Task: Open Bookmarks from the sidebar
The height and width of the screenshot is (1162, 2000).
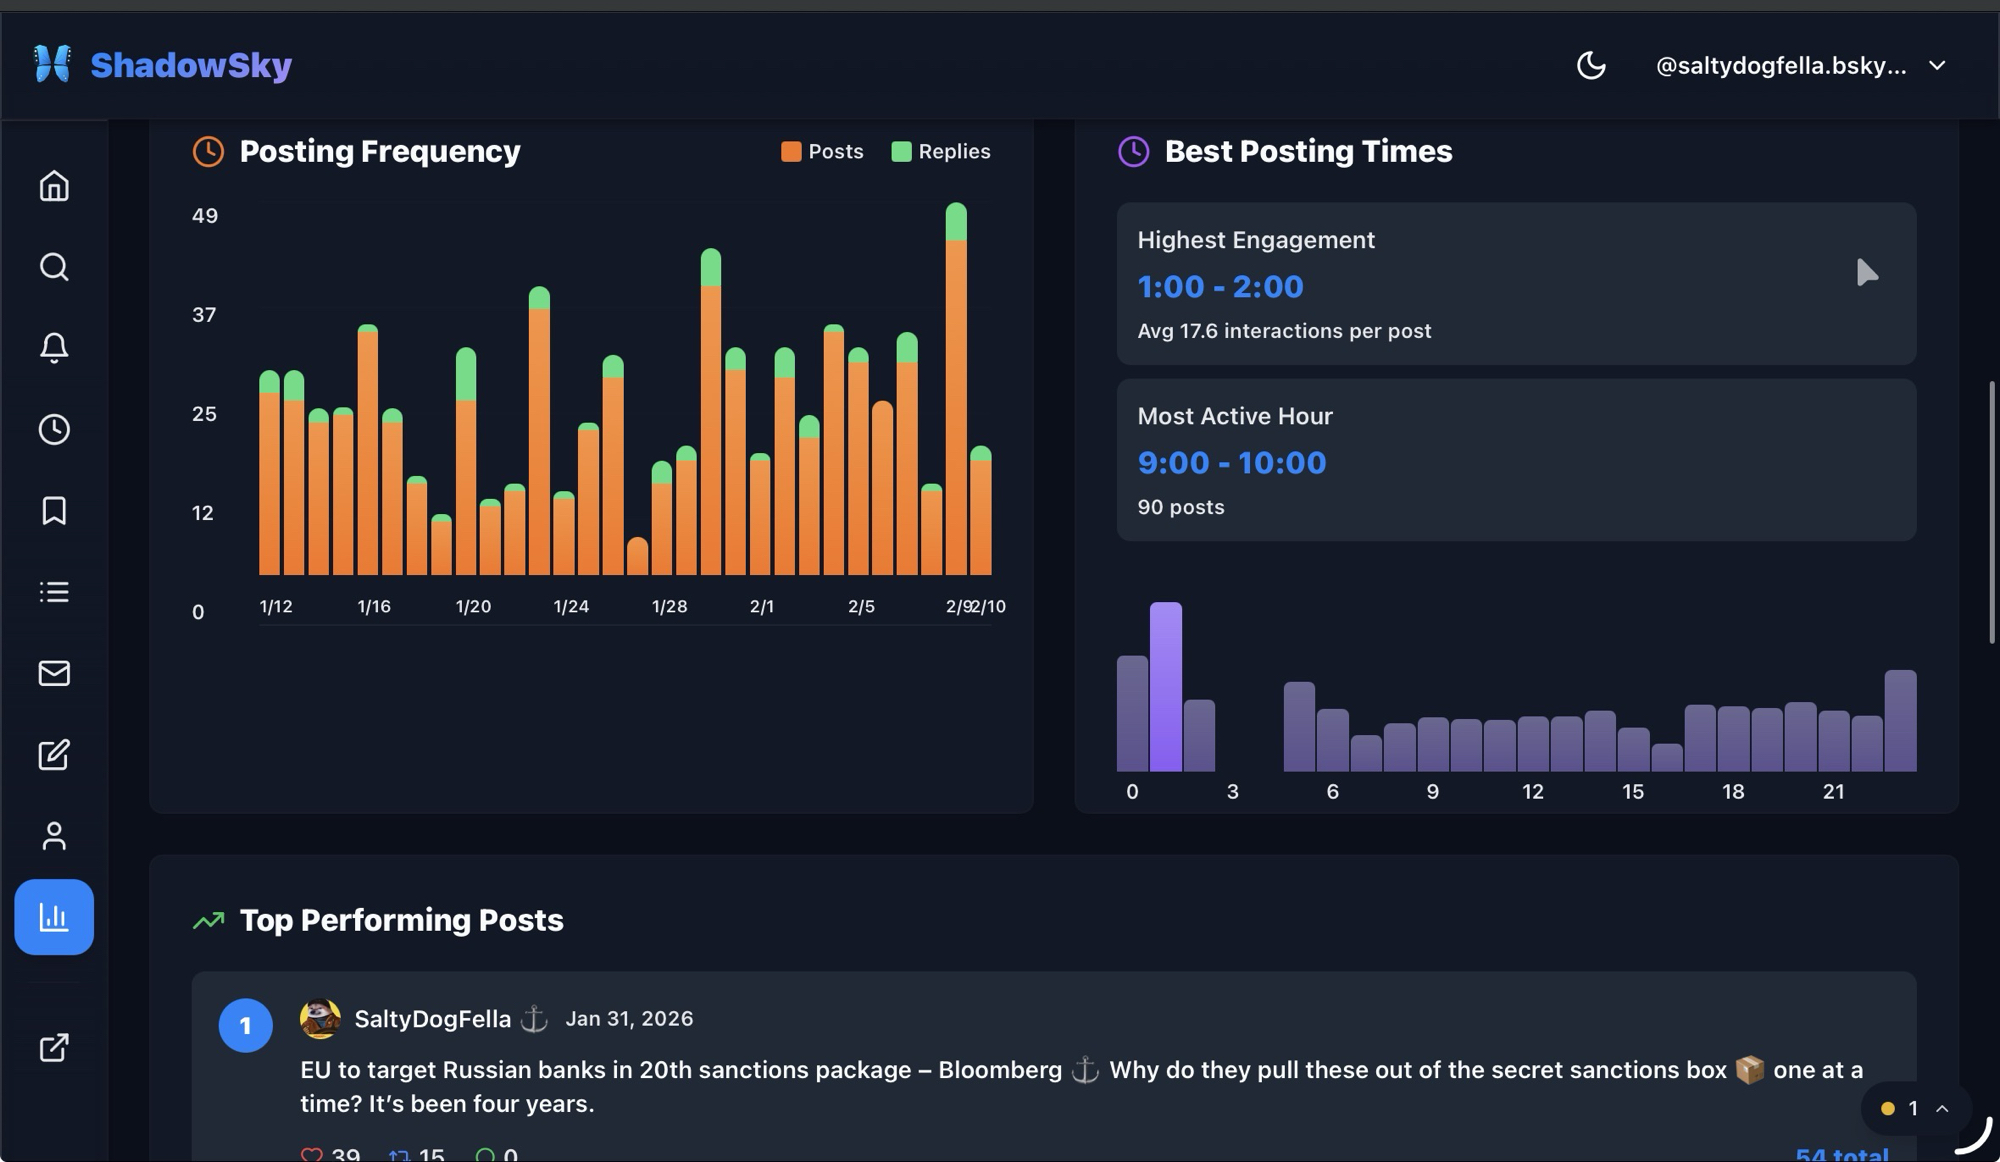Action: pos(54,510)
